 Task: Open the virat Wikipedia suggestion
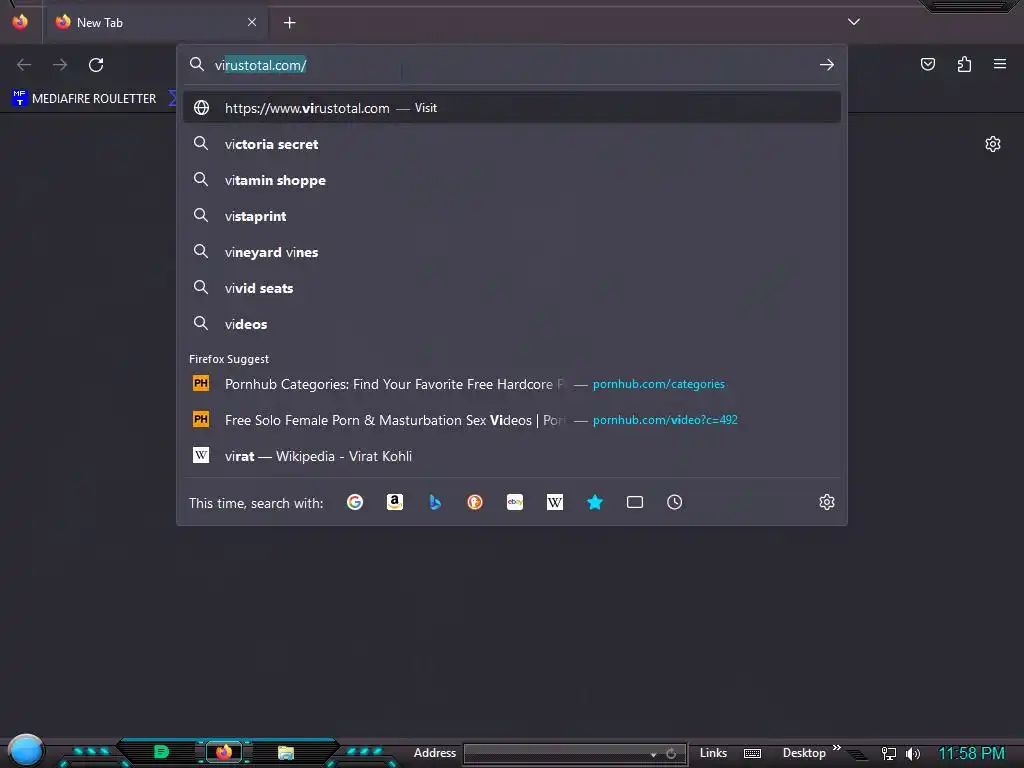[x=512, y=456]
